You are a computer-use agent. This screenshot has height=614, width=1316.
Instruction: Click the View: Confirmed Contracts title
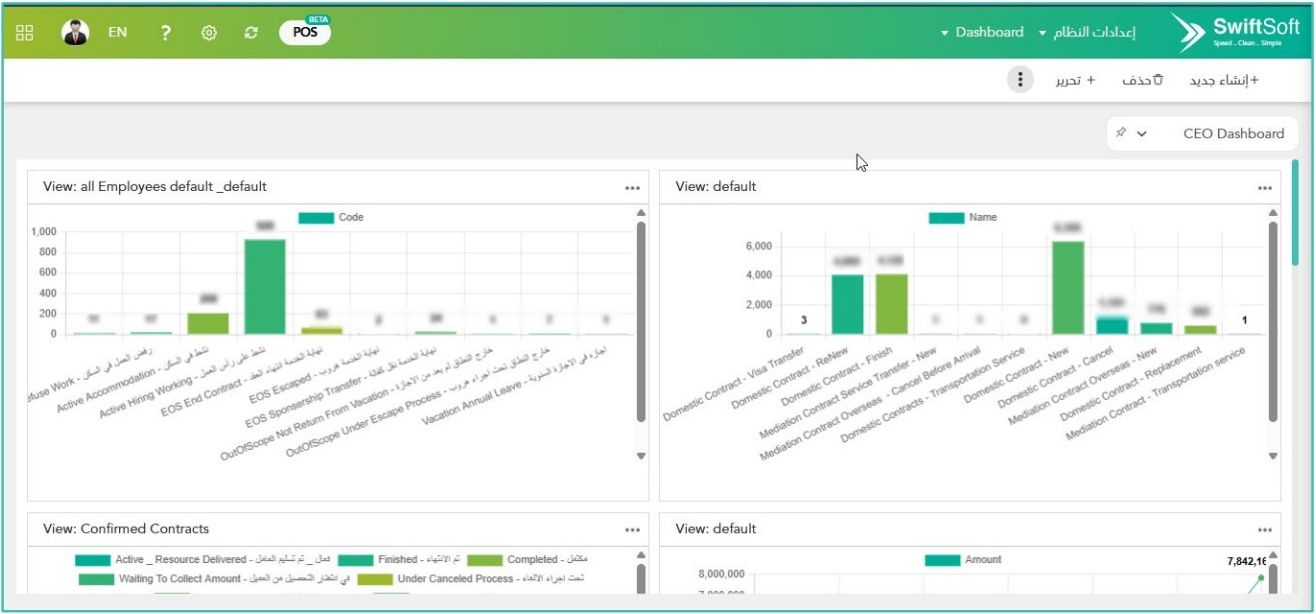click(x=126, y=529)
